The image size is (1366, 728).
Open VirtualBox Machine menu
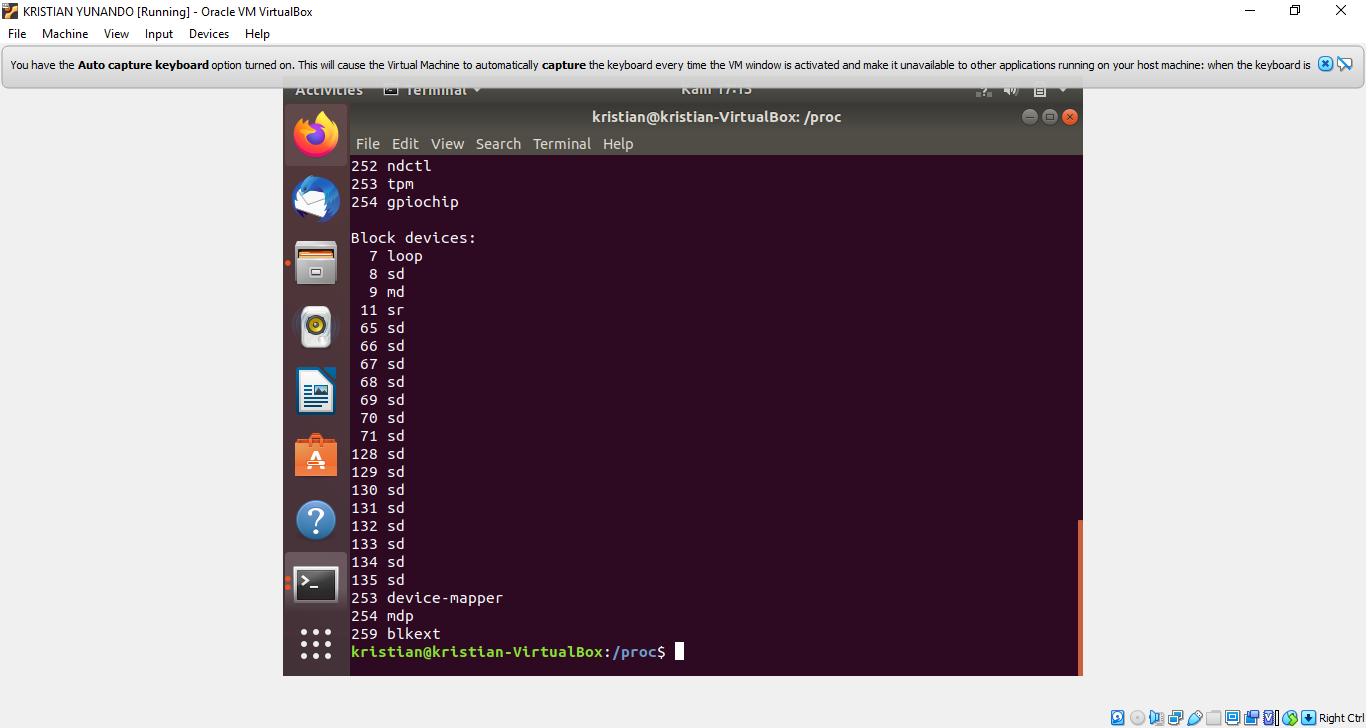tap(65, 34)
